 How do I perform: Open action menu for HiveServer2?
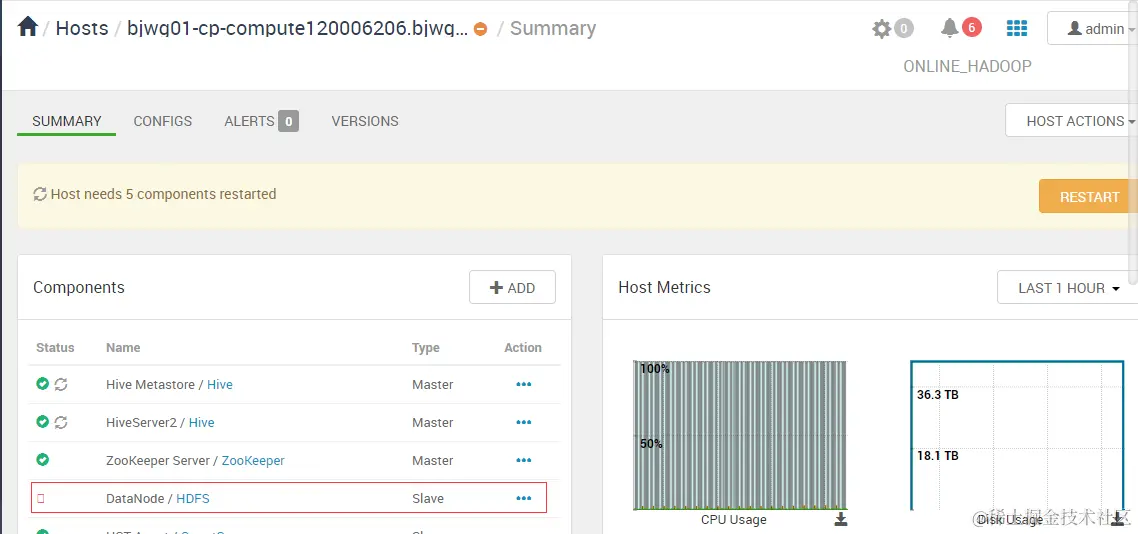pos(523,422)
